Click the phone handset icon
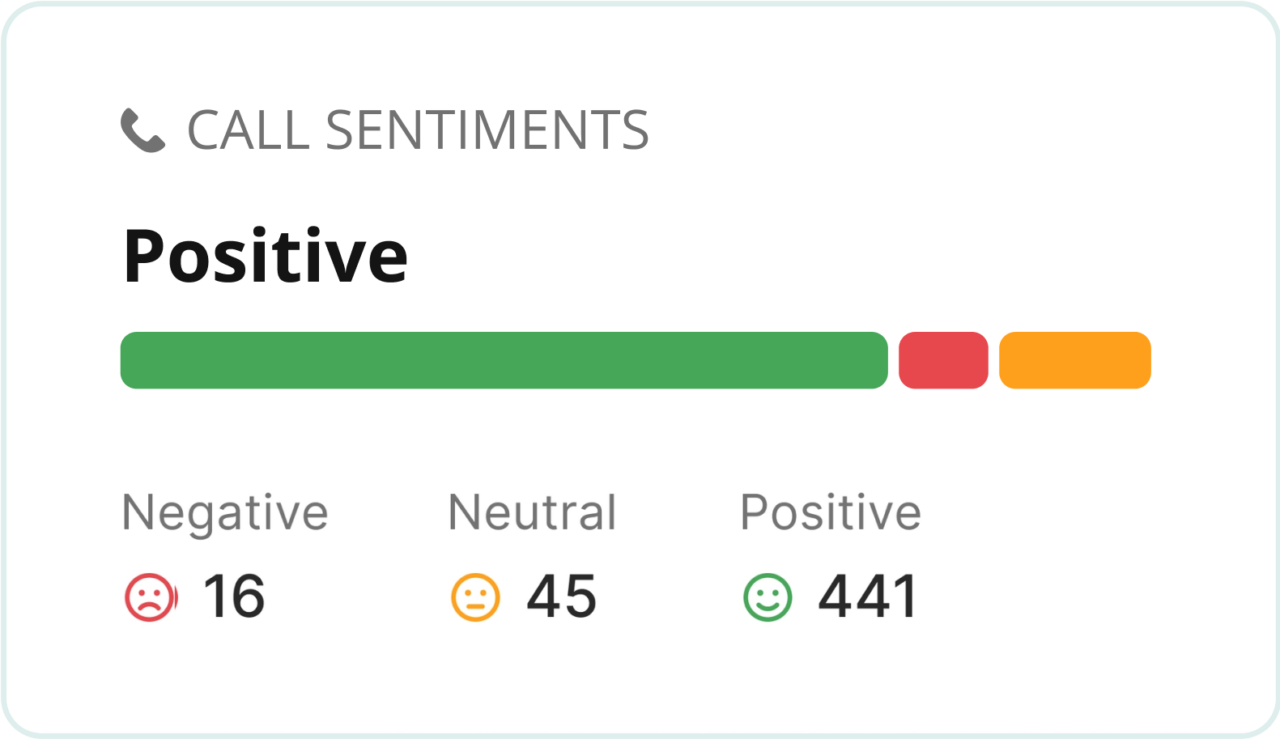 (142, 131)
